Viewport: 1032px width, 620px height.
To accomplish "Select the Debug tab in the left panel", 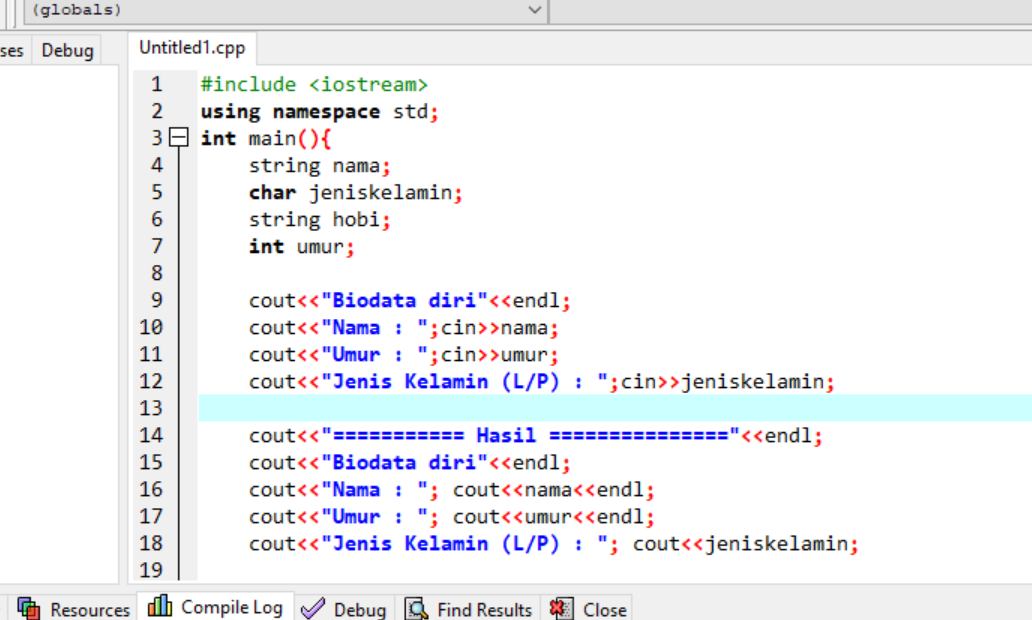I will (x=66, y=49).
